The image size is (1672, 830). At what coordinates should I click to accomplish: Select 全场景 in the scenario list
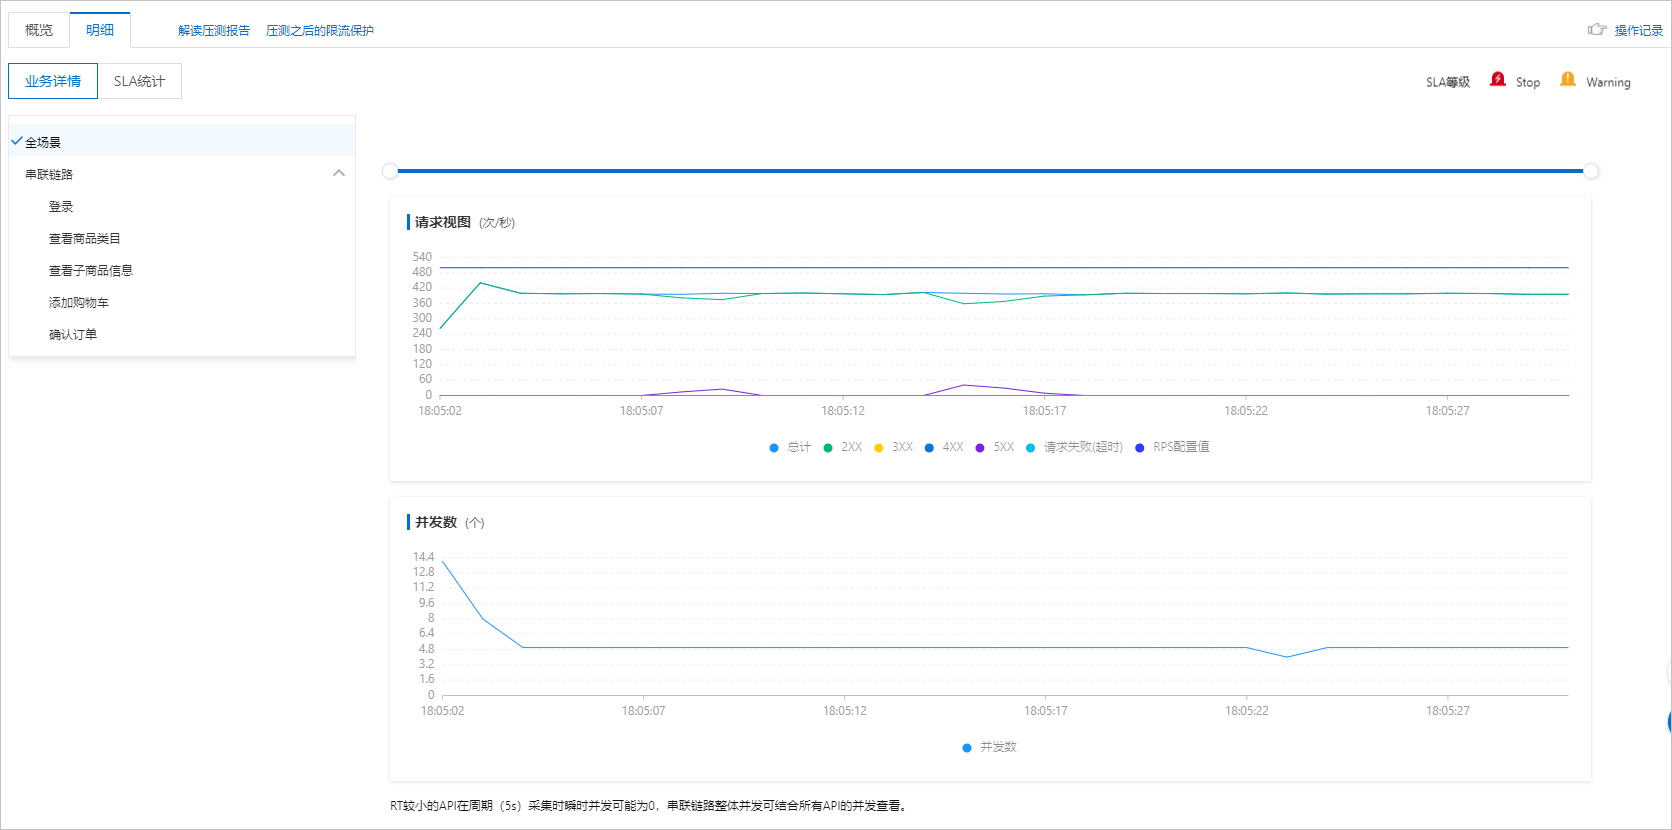[182, 142]
